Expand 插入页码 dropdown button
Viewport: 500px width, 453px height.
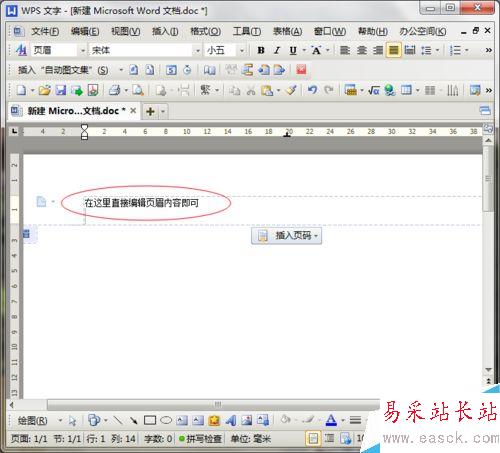(287, 236)
